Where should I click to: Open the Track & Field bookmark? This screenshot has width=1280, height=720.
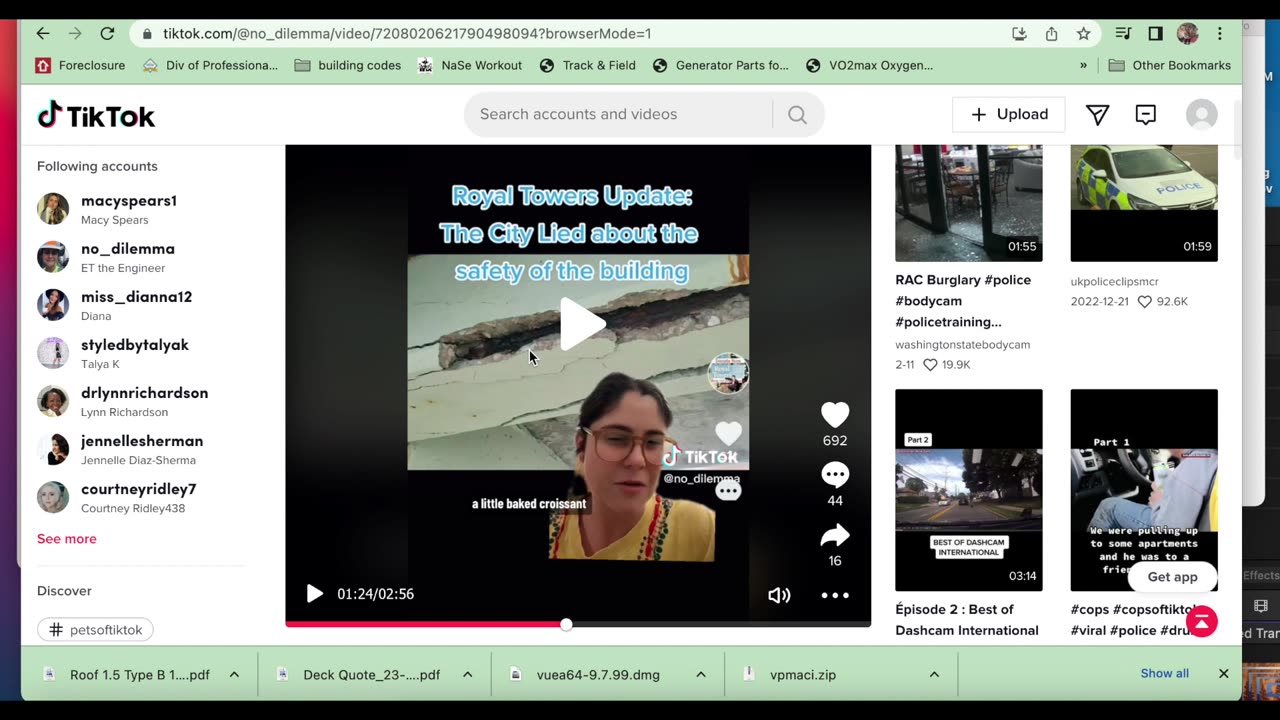point(587,65)
